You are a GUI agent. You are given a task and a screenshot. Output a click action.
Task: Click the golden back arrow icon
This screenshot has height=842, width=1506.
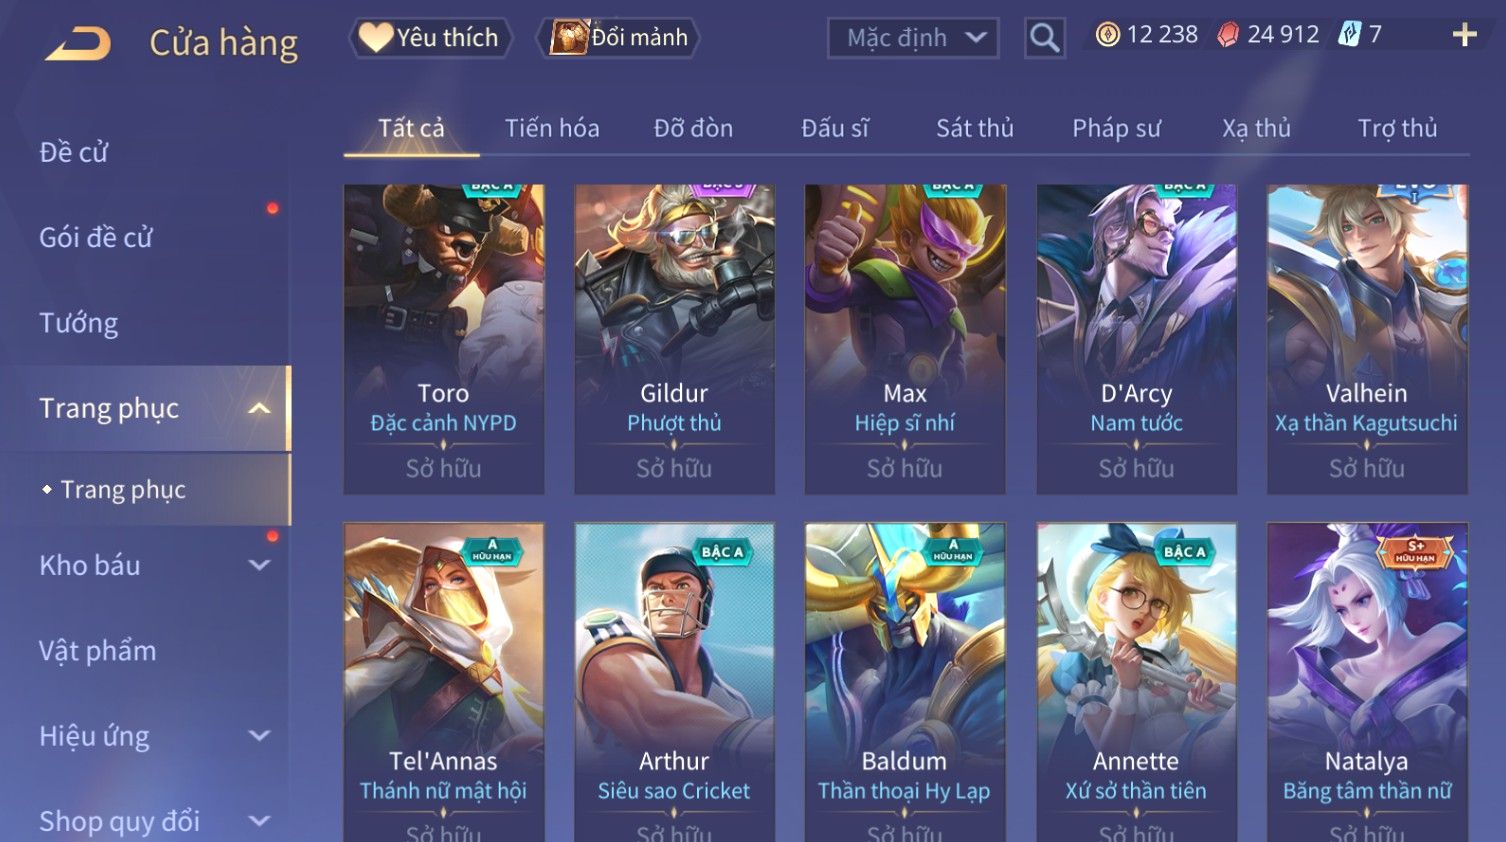click(x=79, y=44)
